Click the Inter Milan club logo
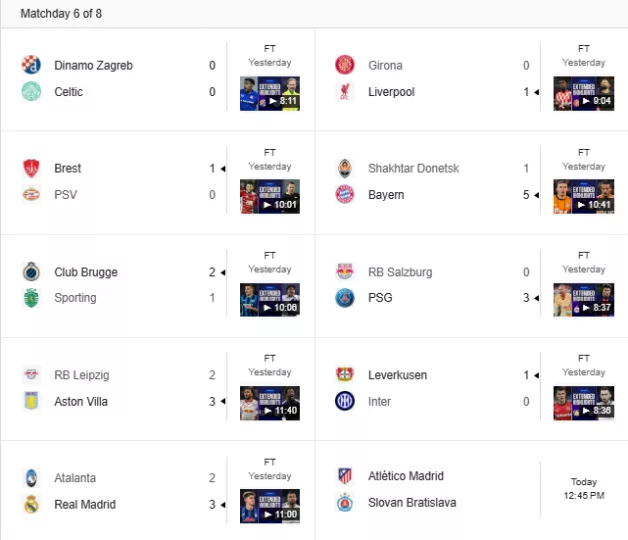628x540 pixels. (345, 401)
